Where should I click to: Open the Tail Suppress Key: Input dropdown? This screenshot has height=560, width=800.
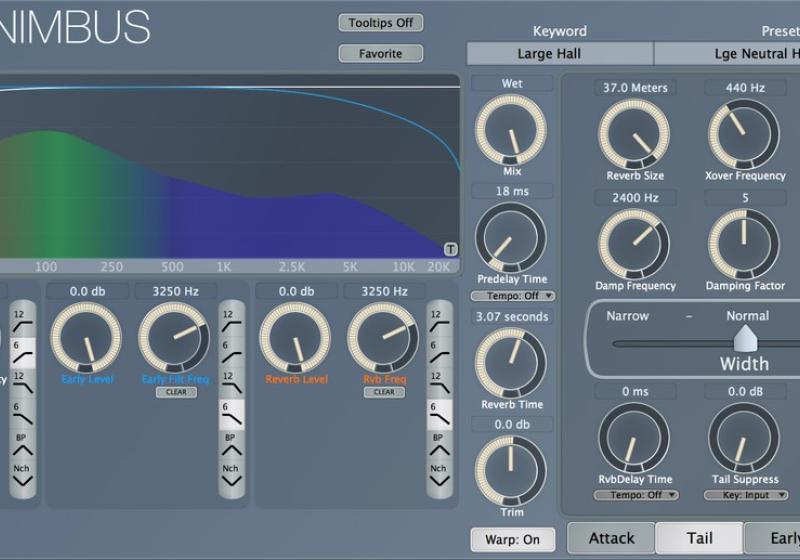click(744, 495)
